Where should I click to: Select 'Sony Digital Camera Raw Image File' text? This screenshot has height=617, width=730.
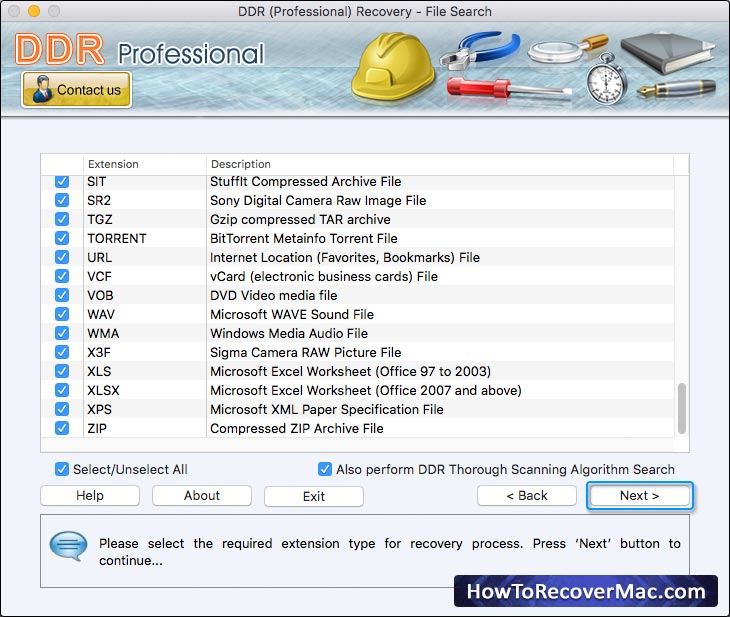click(318, 200)
